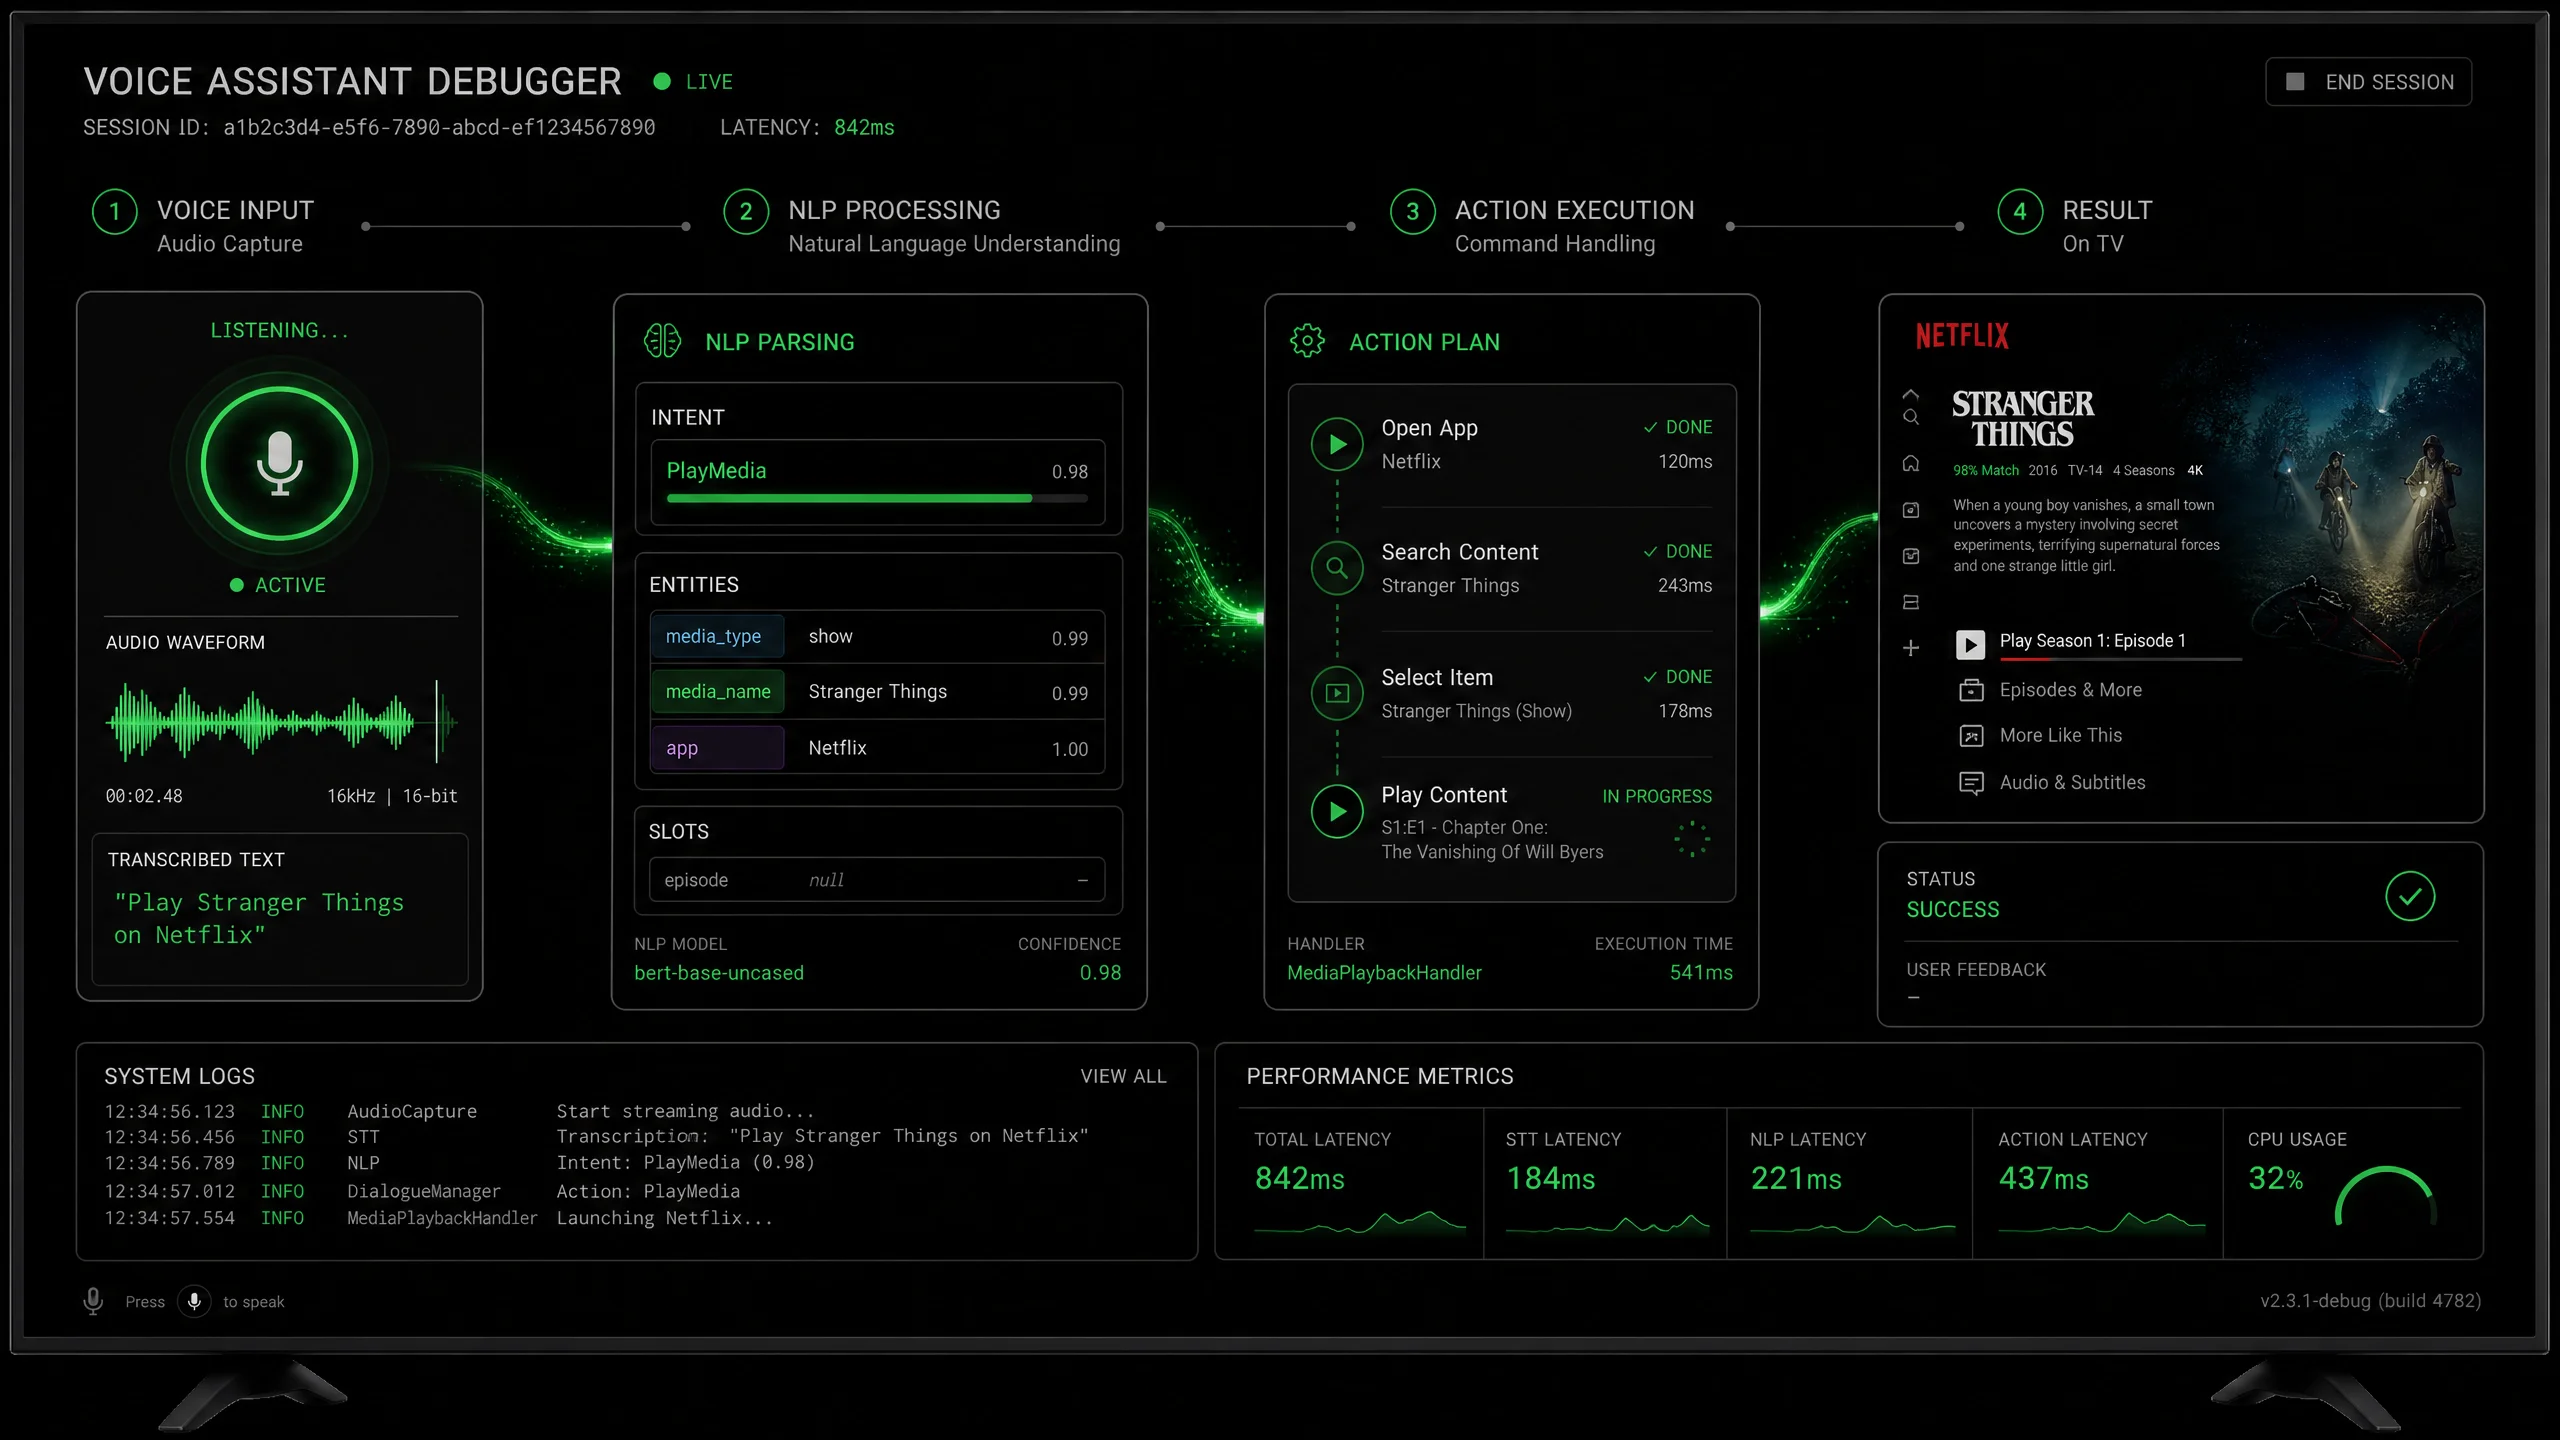Select the step 4 circle for Result
2560x1440 pixels.
point(2020,212)
